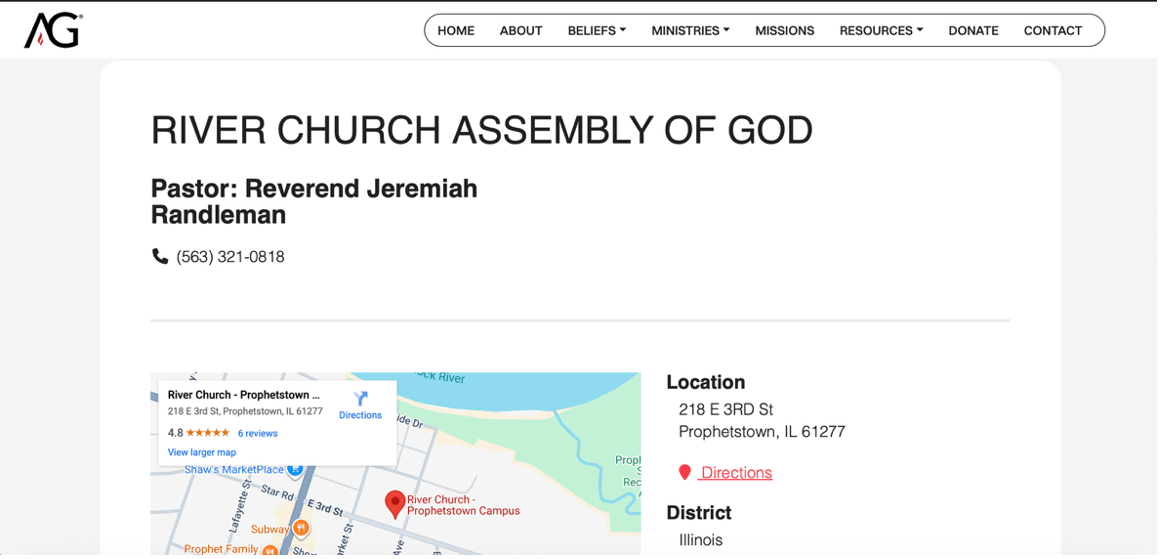Click the 6 reviews link

pos(258,433)
